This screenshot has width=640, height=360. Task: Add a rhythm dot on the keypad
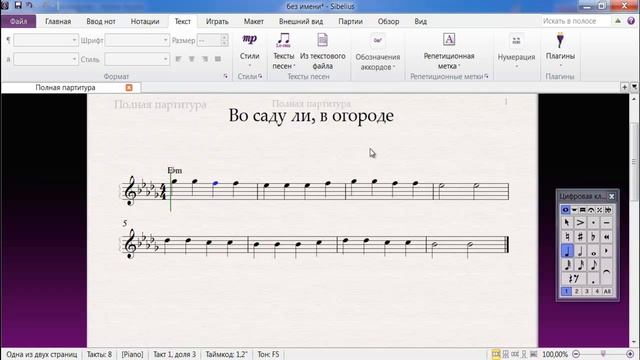593,279
